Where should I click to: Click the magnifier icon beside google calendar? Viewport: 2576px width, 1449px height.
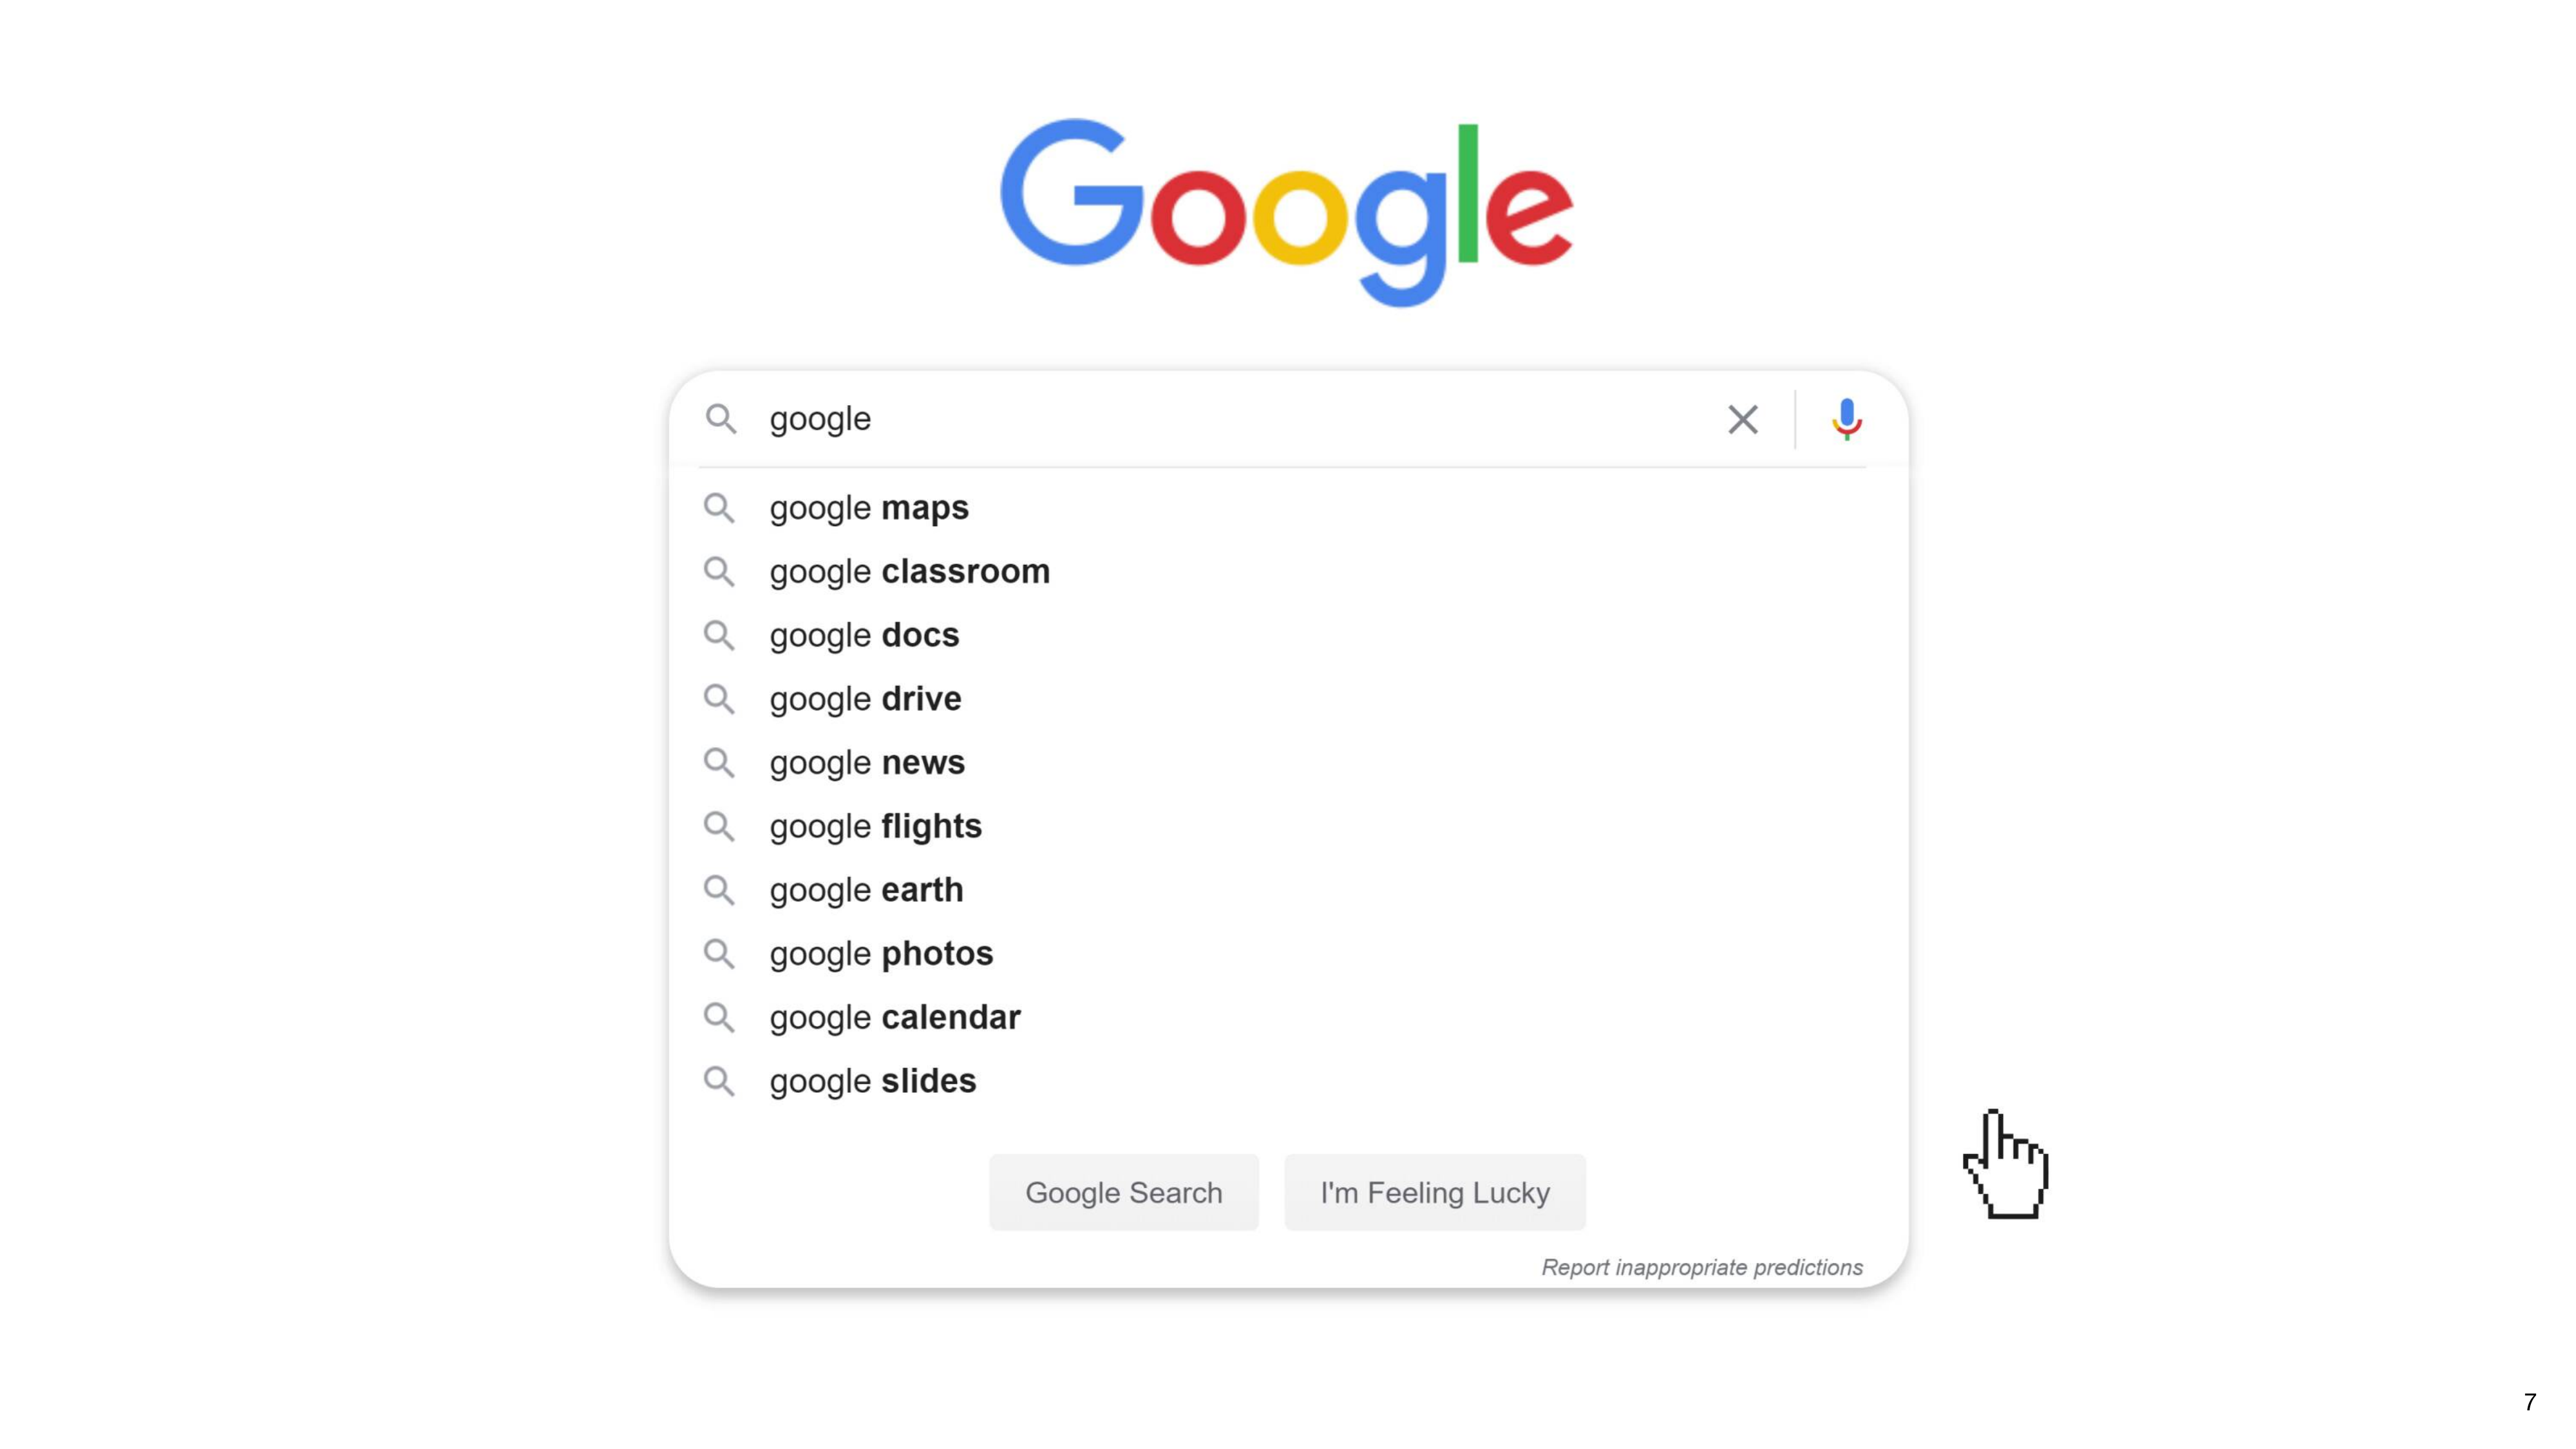click(x=718, y=1017)
